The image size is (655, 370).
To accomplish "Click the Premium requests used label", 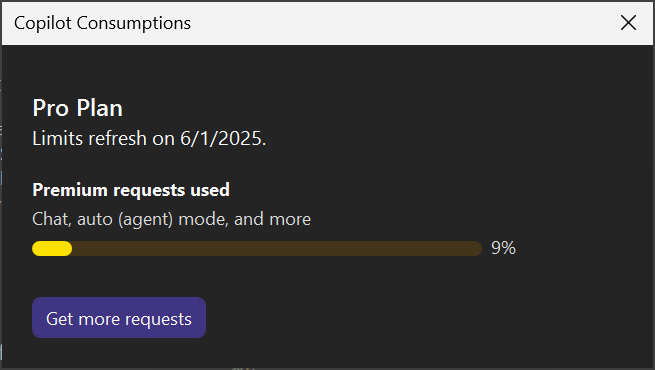I will [131, 190].
